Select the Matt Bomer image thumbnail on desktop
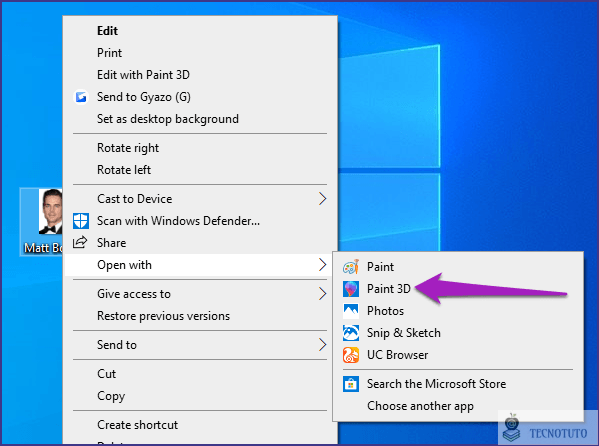Screen dimensions: 599x446 pyautogui.click(x=50, y=211)
